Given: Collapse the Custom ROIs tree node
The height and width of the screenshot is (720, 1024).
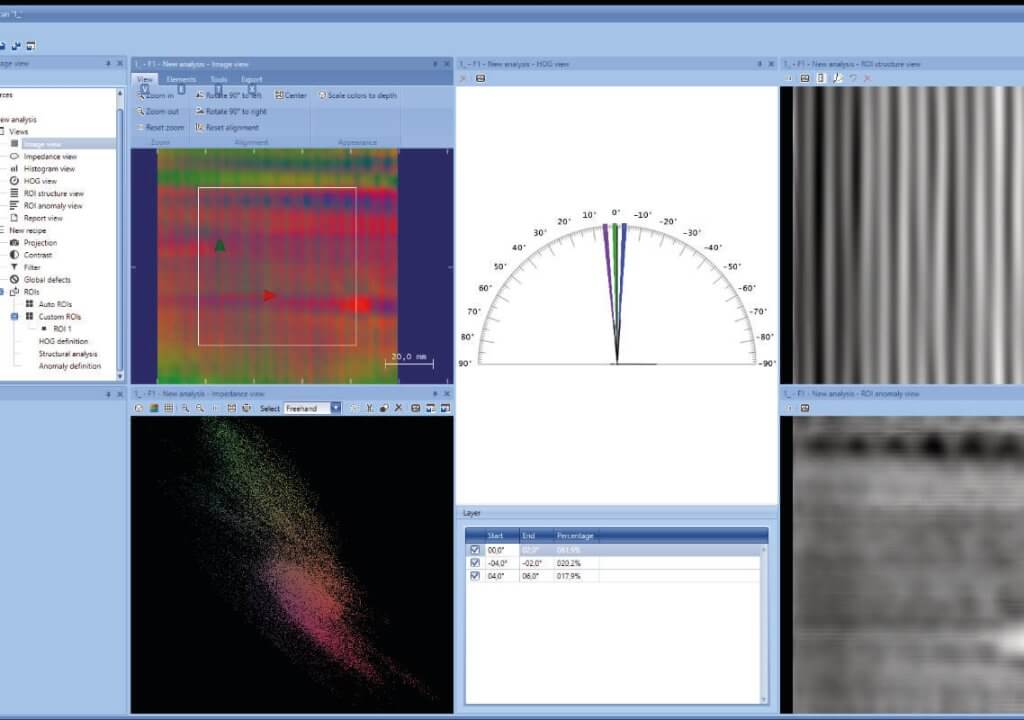Looking at the screenshot, I should 13,315.
